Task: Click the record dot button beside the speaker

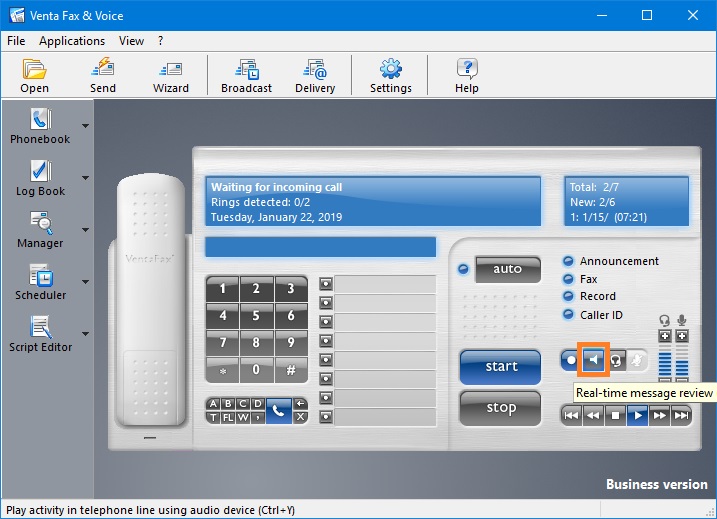Action: [x=571, y=360]
